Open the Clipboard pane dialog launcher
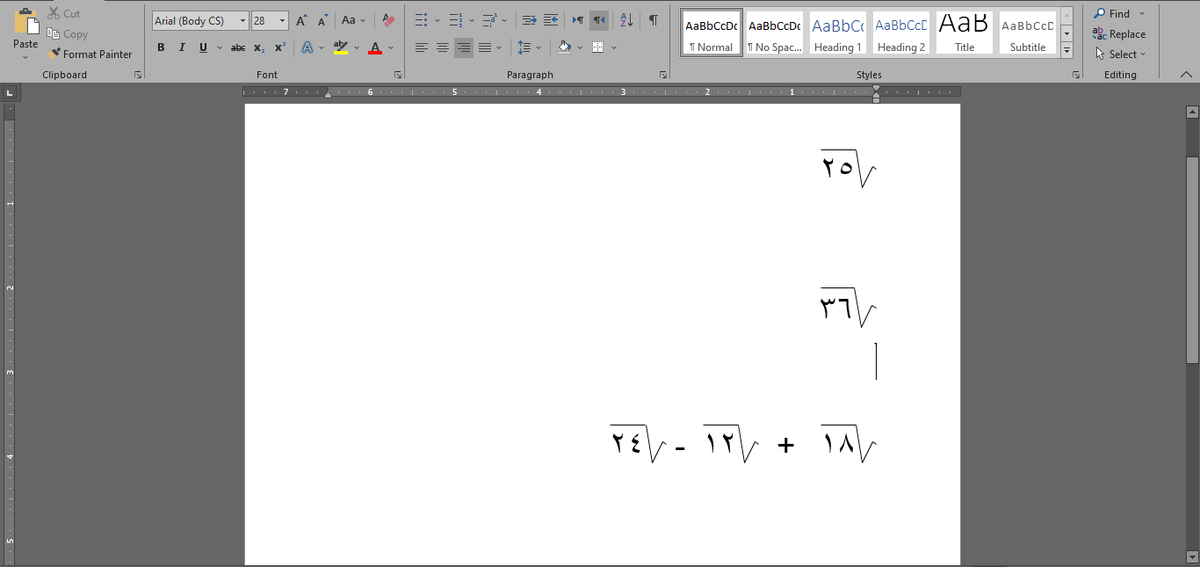Viewport: 1200px width, 567px height. point(138,75)
